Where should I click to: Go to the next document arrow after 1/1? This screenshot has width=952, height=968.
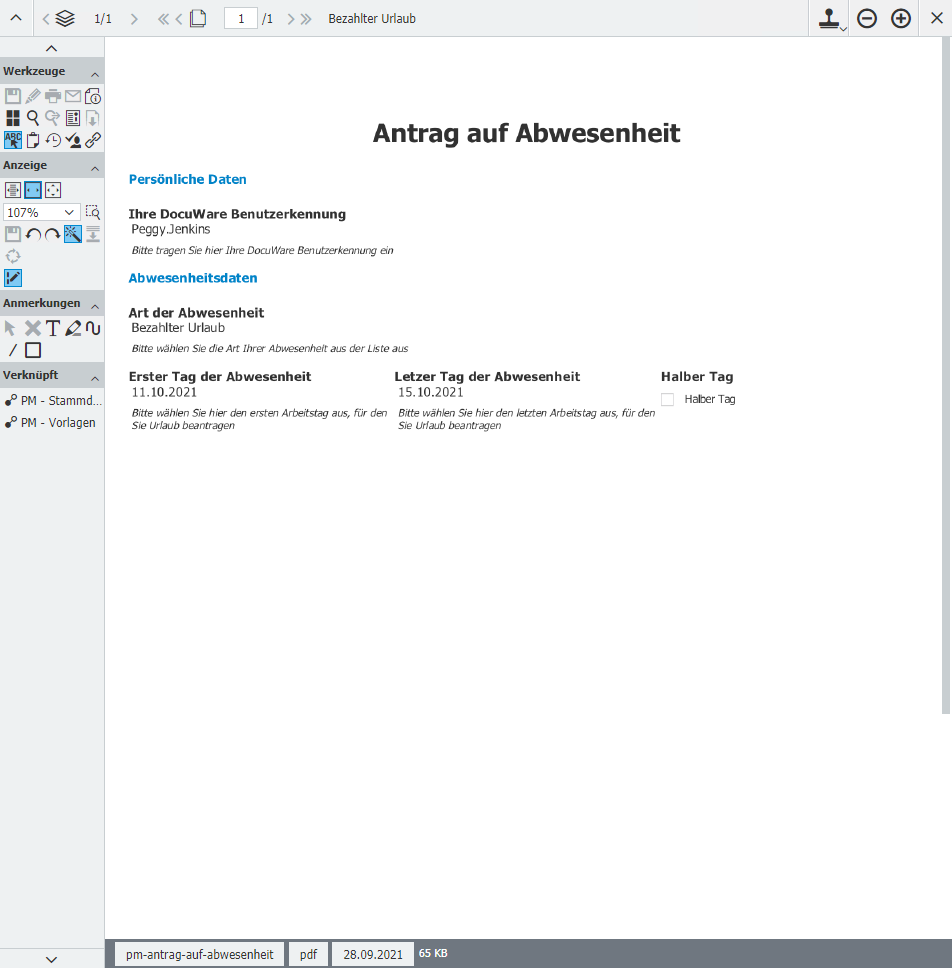tap(134, 19)
